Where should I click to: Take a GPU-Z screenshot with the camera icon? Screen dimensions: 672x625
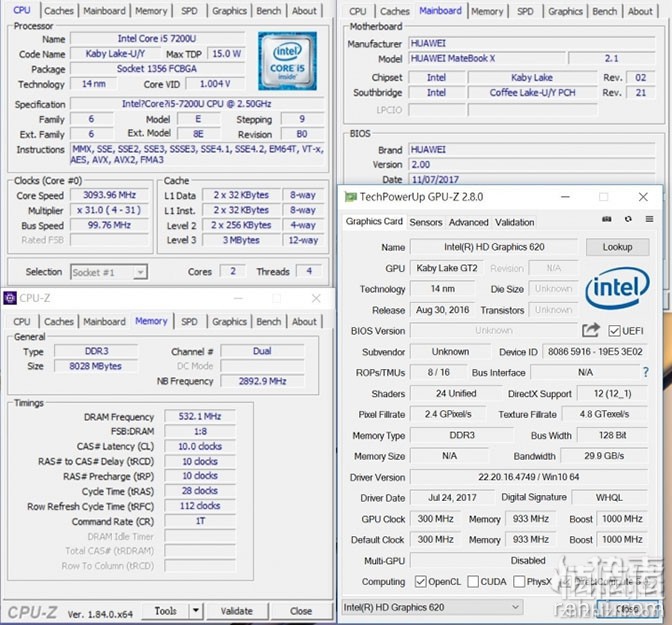[606, 219]
